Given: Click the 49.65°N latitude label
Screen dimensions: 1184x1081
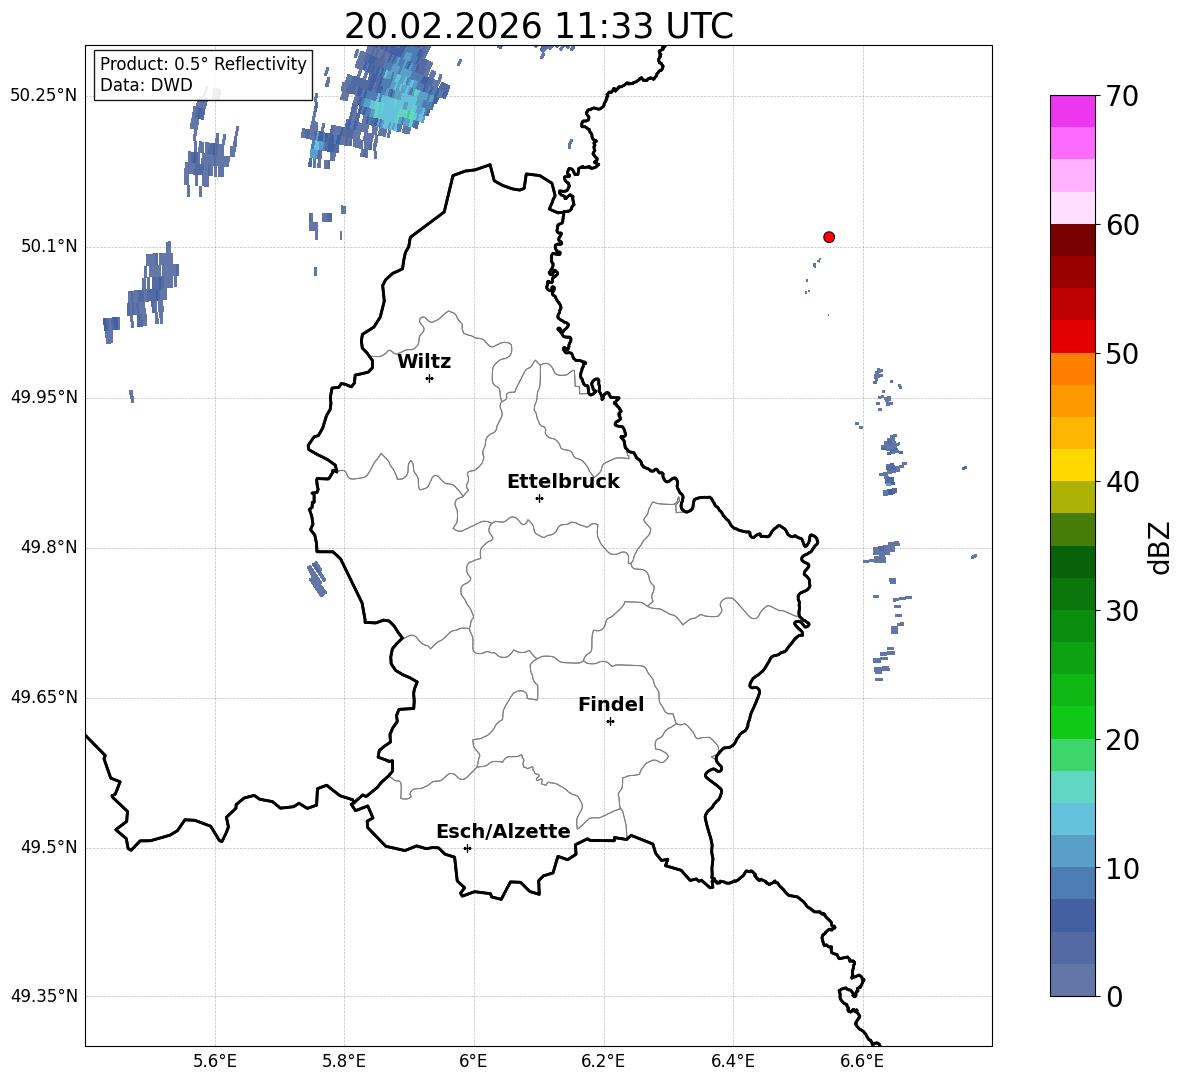Looking at the screenshot, I should 44,697.
